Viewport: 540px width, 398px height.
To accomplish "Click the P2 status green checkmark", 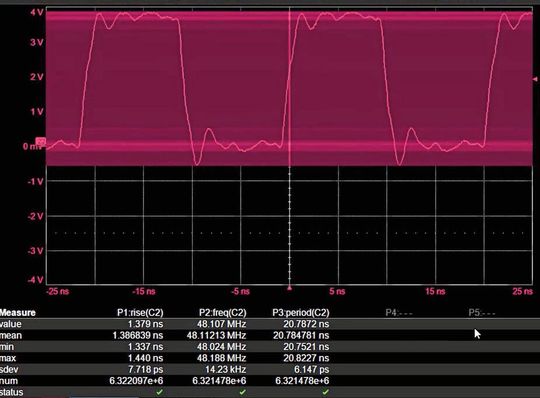I will click(242, 392).
